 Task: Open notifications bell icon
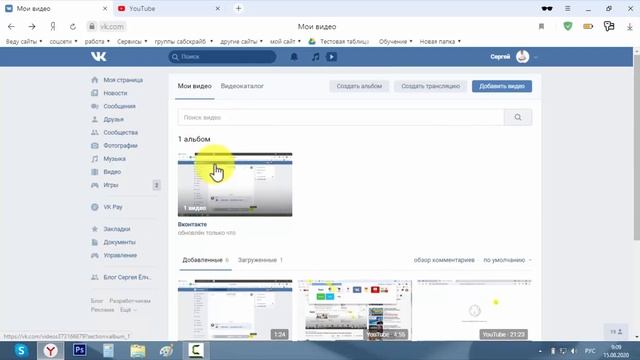[x=294, y=57]
